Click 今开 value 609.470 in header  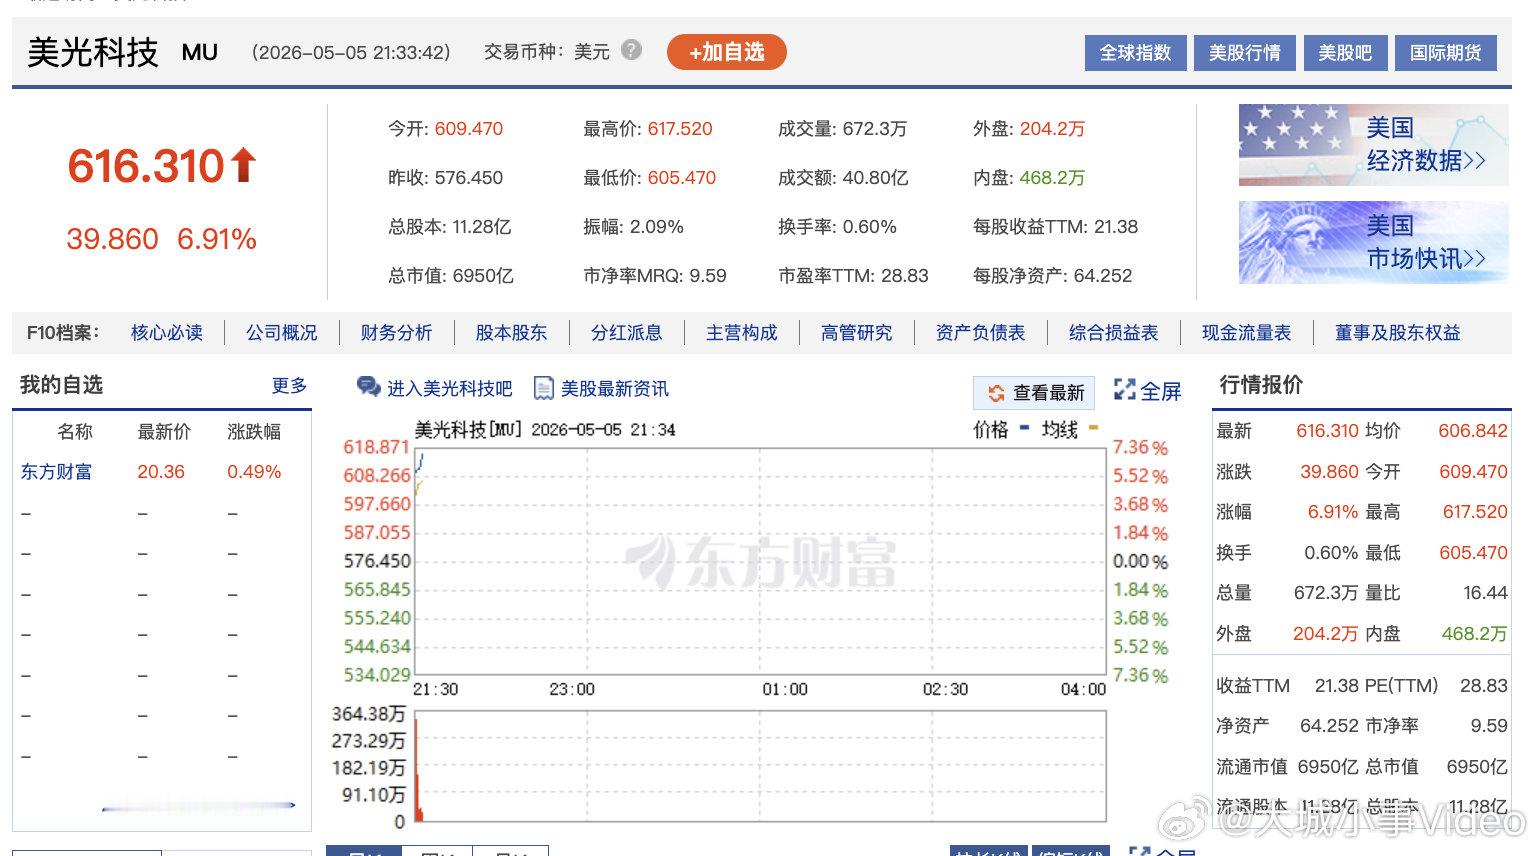point(469,129)
